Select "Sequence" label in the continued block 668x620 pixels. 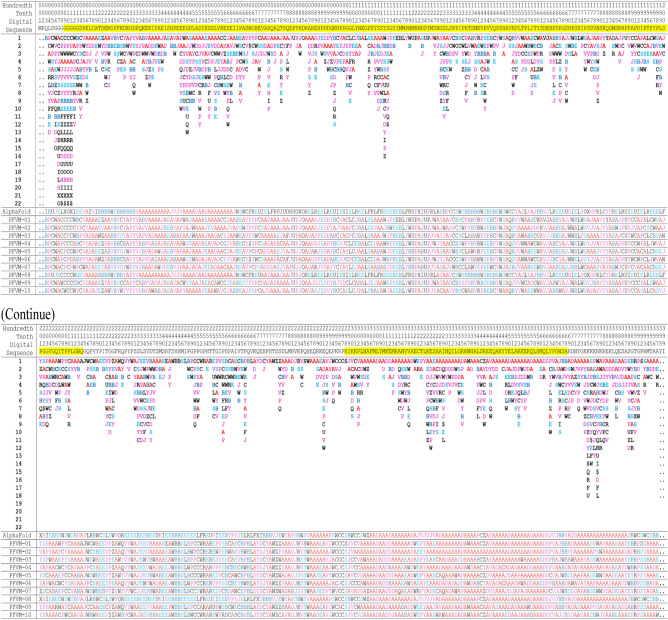coord(19,353)
